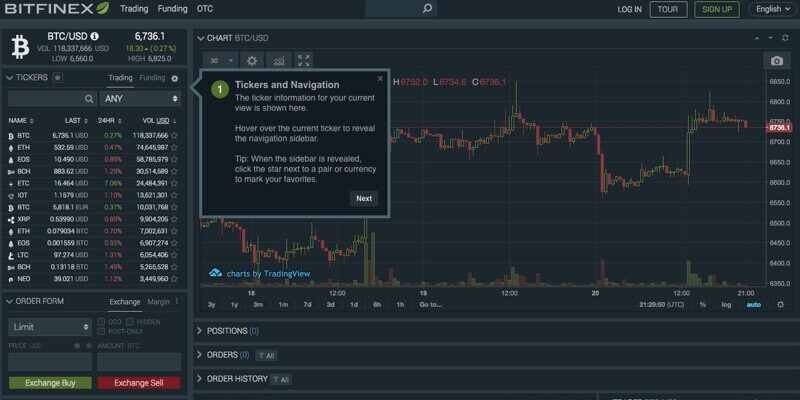
Task: Open the 30 minute interval dropdown
Action: [221, 61]
